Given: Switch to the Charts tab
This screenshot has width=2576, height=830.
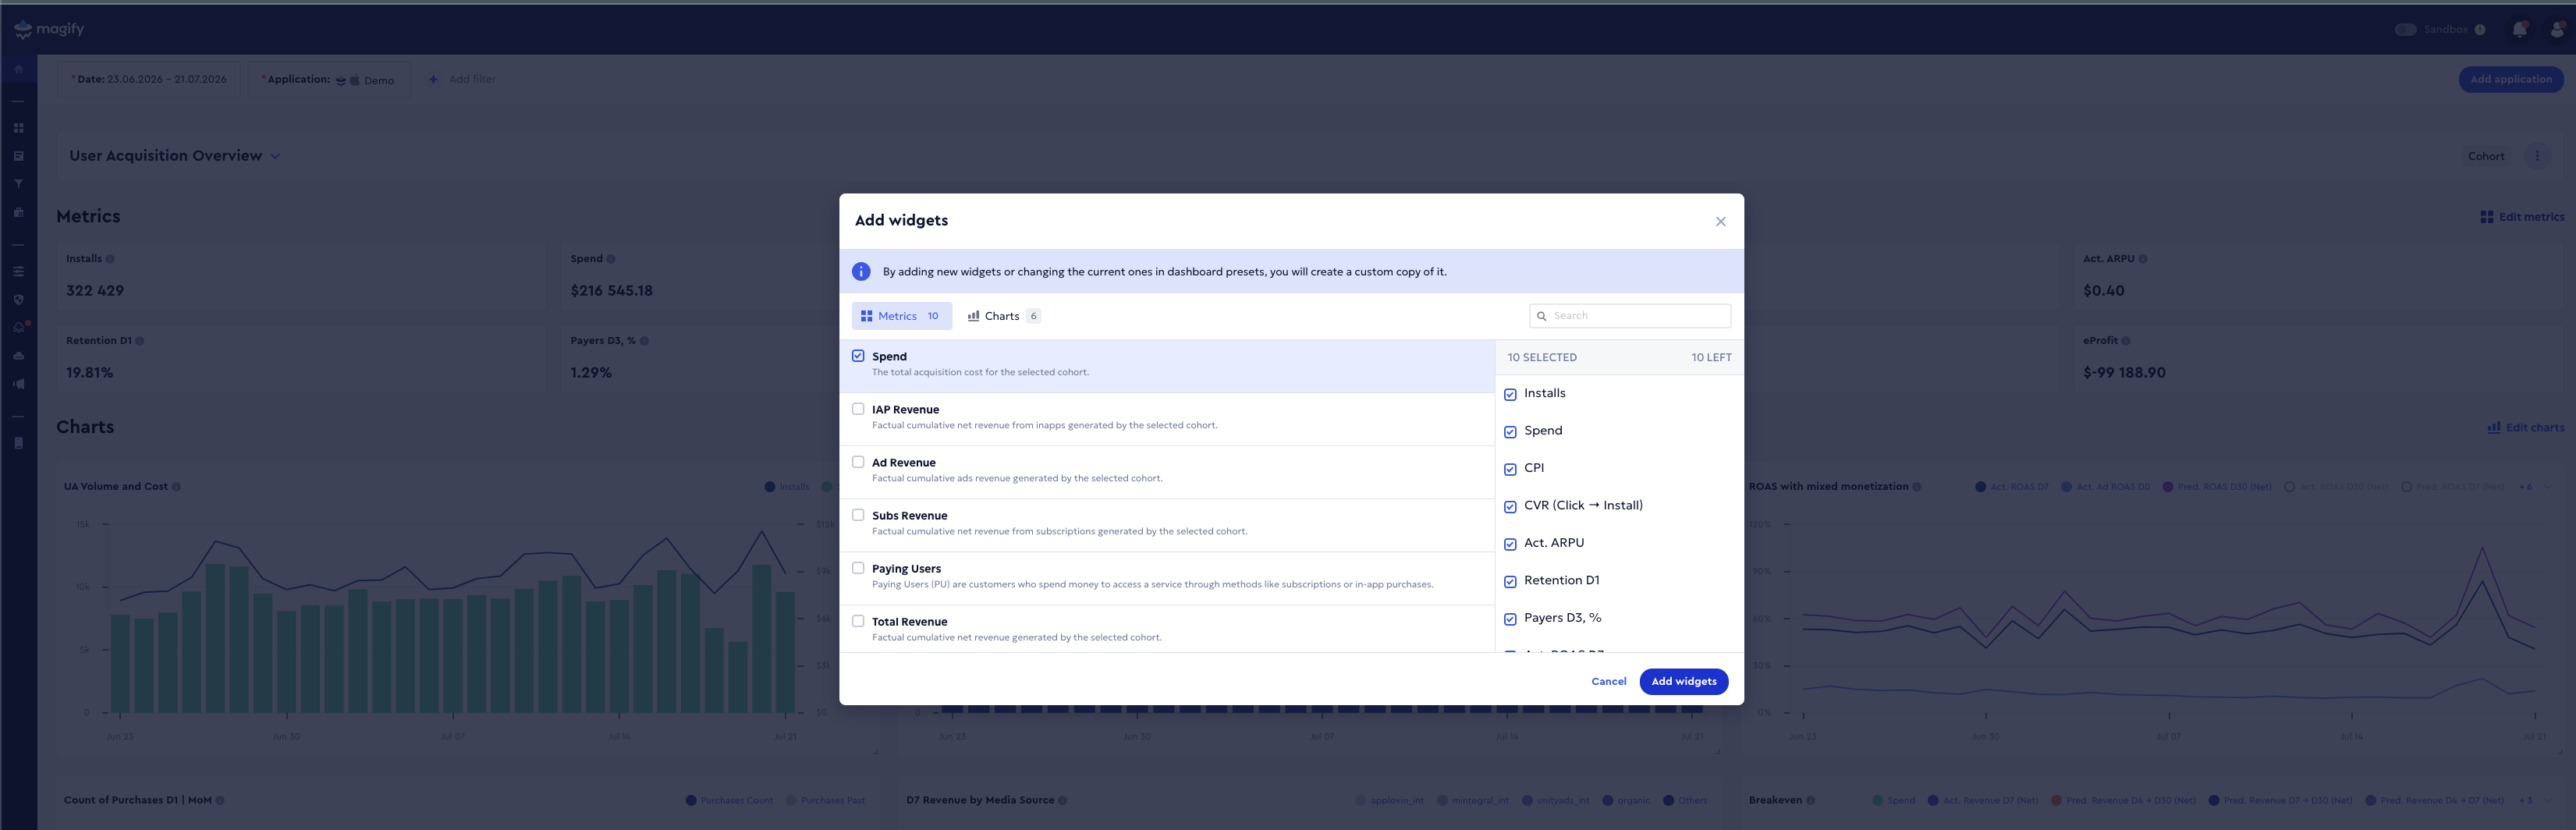Looking at the screenshot, I should tap(1003, 316).
